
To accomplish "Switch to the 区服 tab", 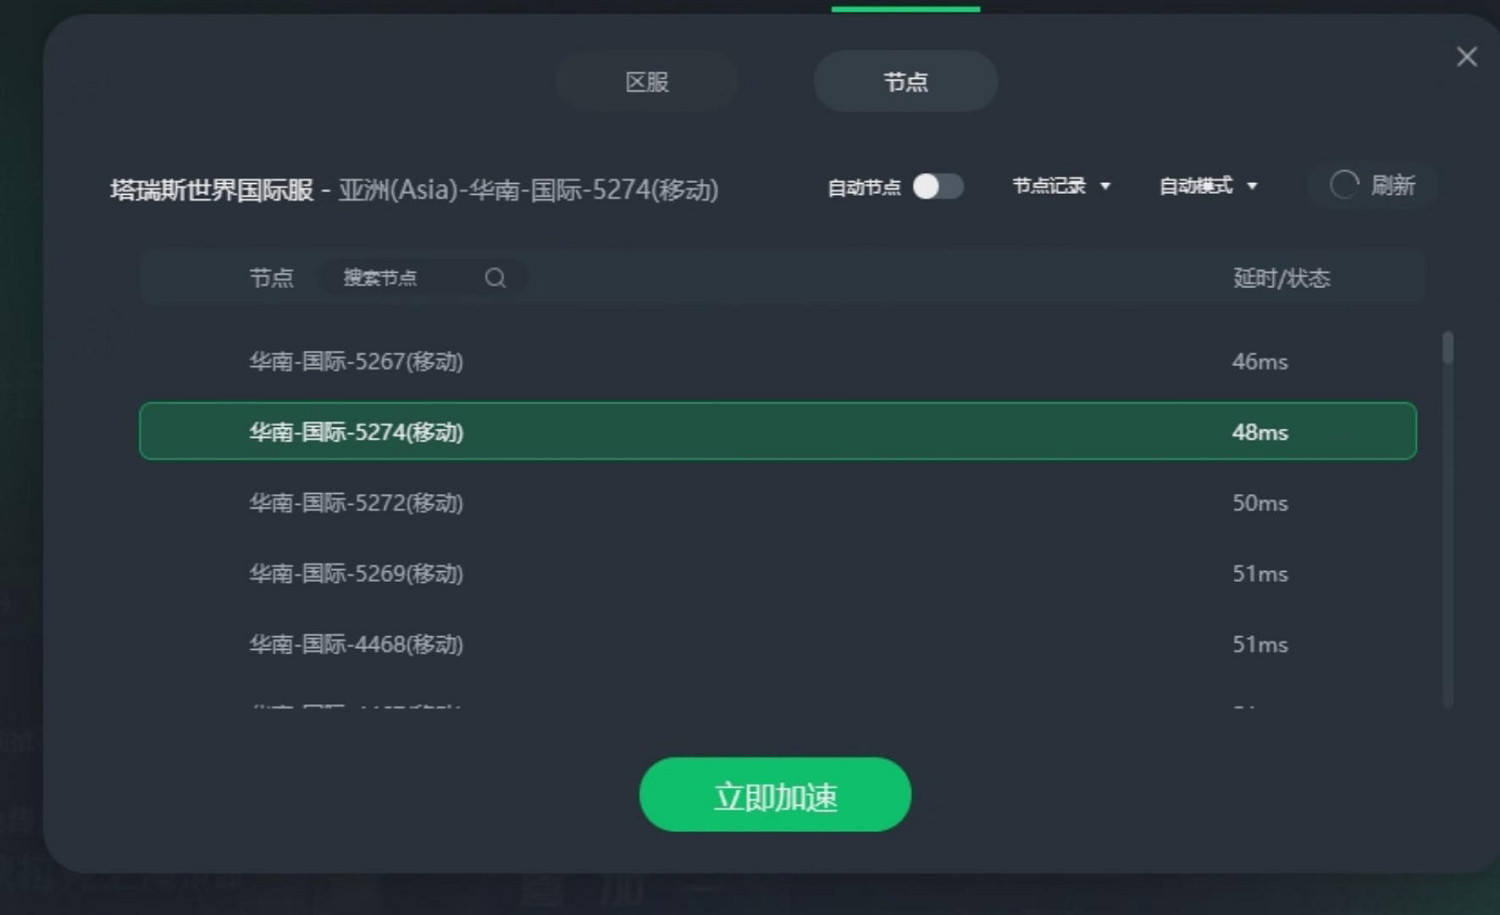I will pyautogui.click(x=647, y=81).
